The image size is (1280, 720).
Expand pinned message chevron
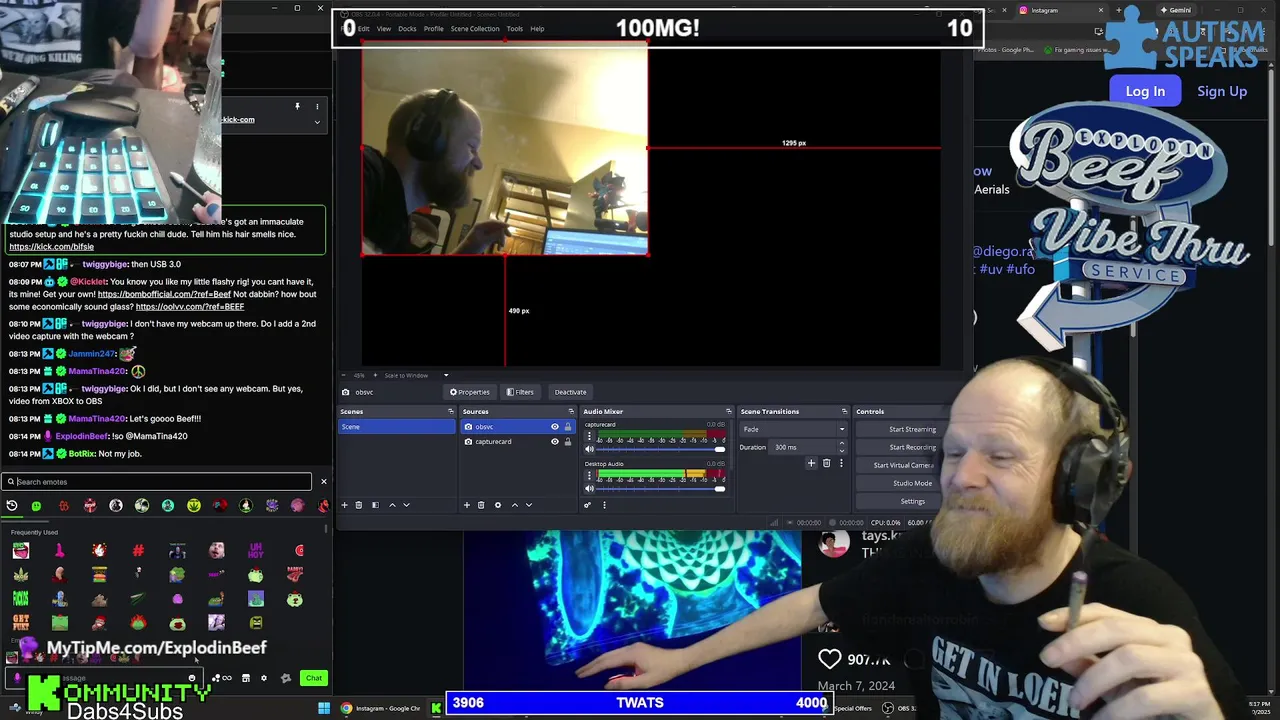point(317,122)
